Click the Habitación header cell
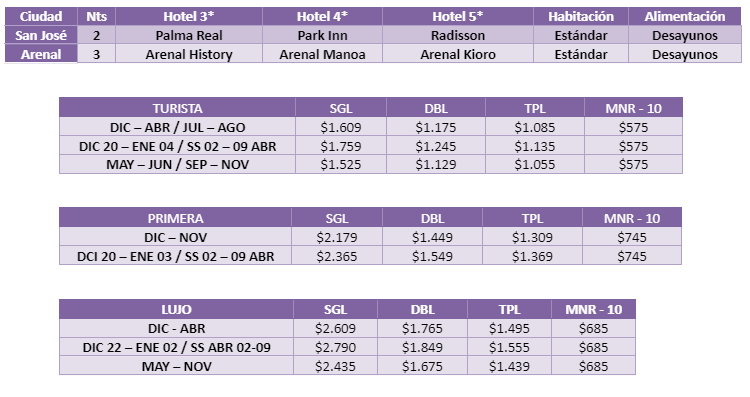 click(x=581, y=16)
